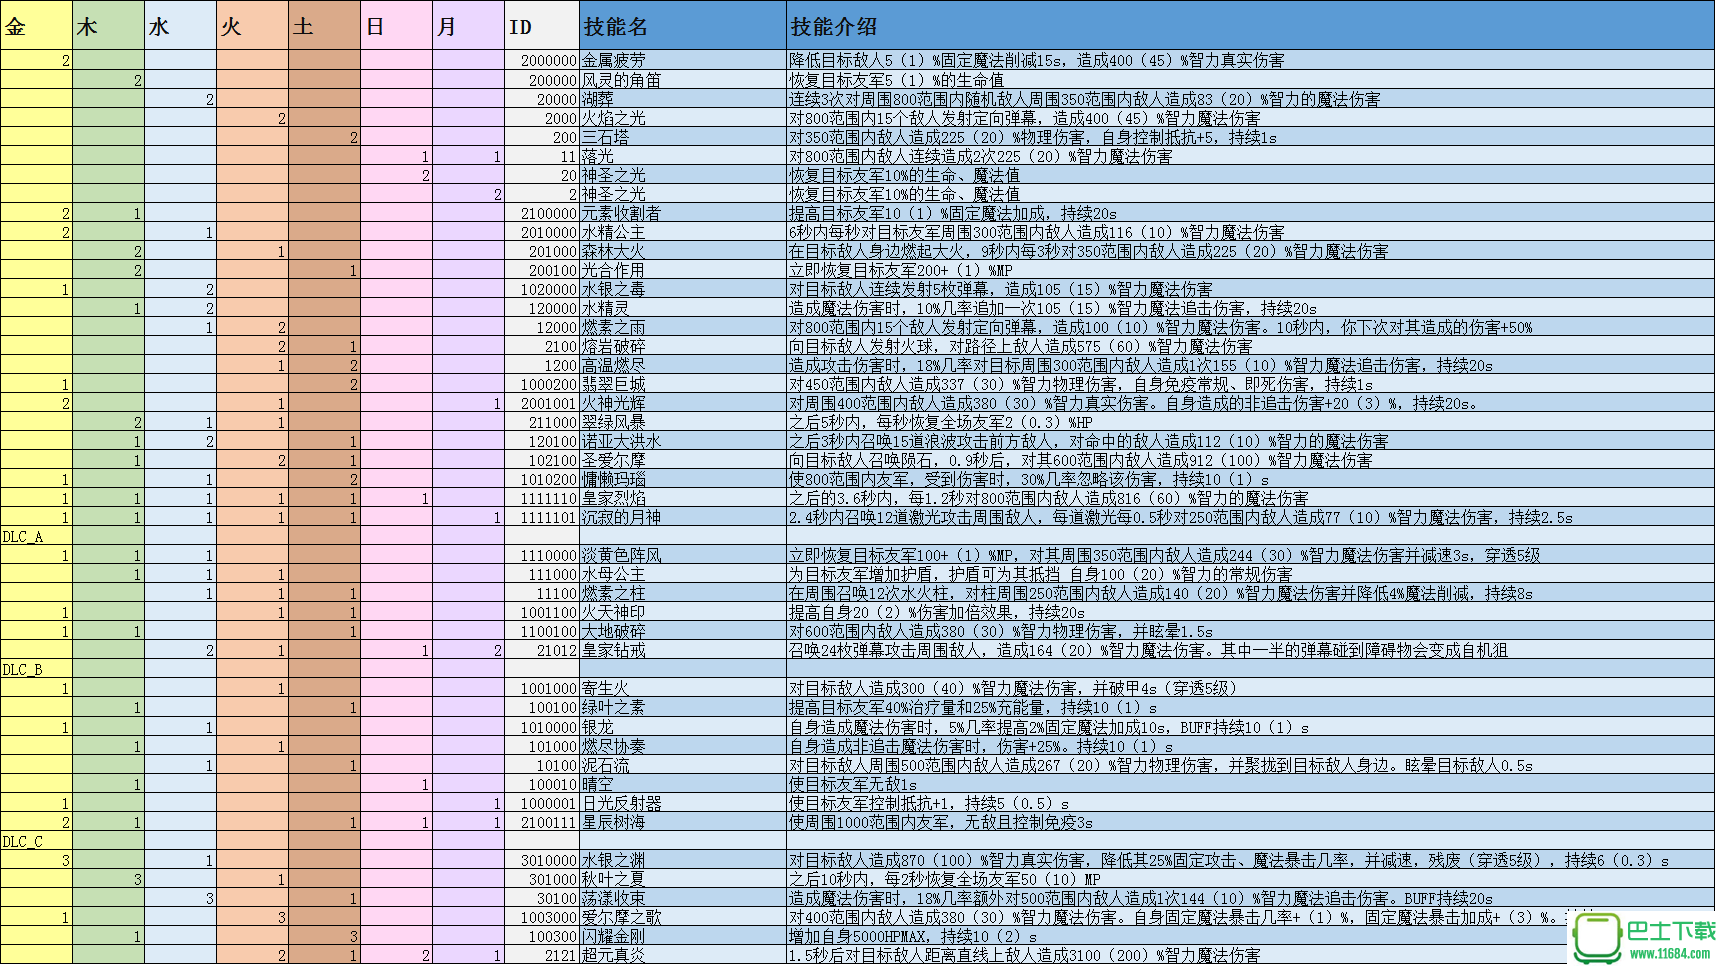This screenshot has width=1717, height=966.
Task: Select the 神圣之光 cell with ID 20
Action: pos(683,175)
